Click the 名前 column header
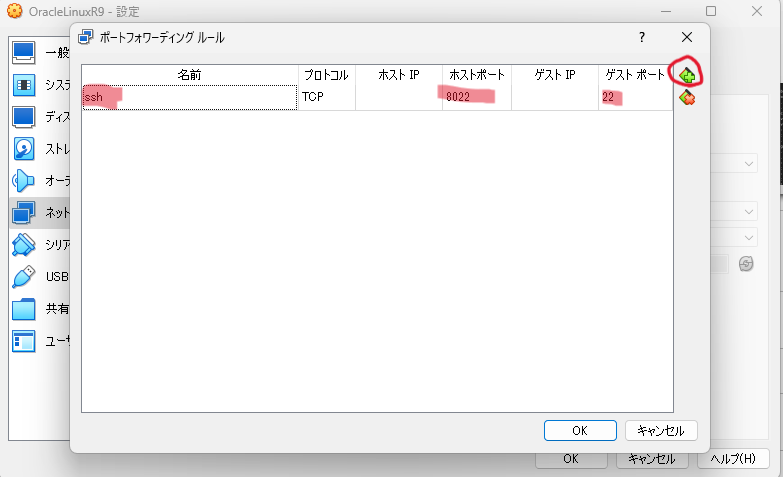Screen dimensions: 783x477 tap(189, 75)
